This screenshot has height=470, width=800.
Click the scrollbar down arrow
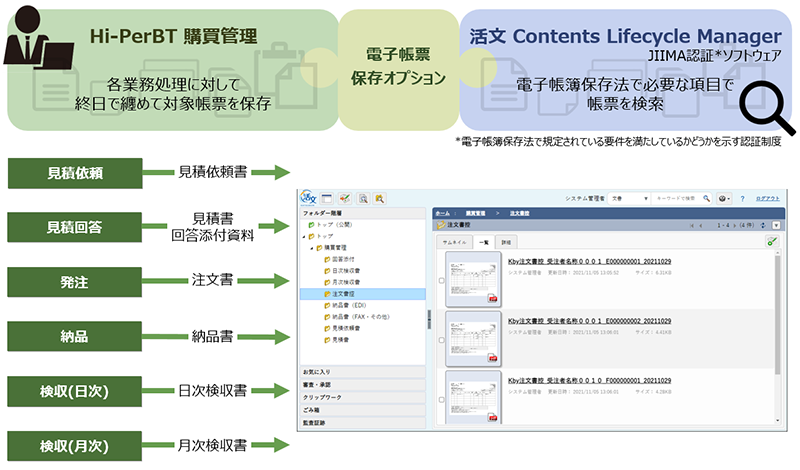pyautogui.click(x=778, y=421)
